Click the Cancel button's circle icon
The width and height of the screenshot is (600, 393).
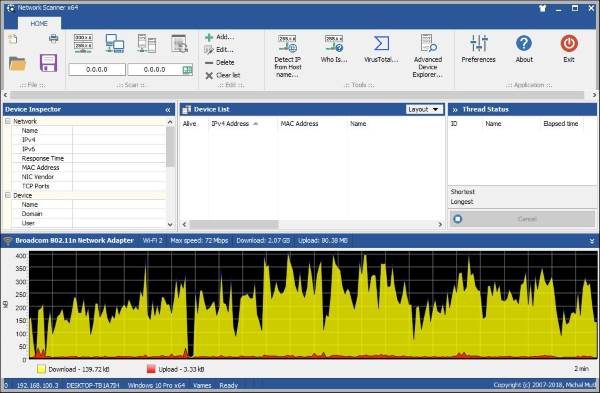click(458, 219)
